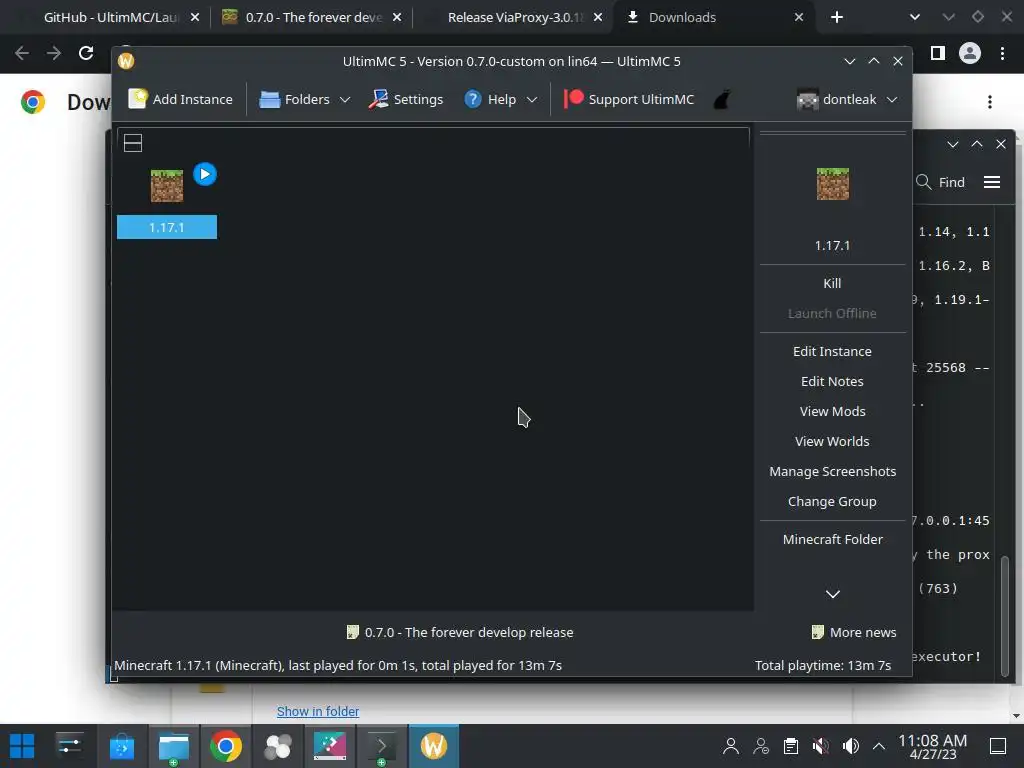Click the black cat icon in toolbar
The width and height of the screenshot is (1024, 768).
pos(722,99)
